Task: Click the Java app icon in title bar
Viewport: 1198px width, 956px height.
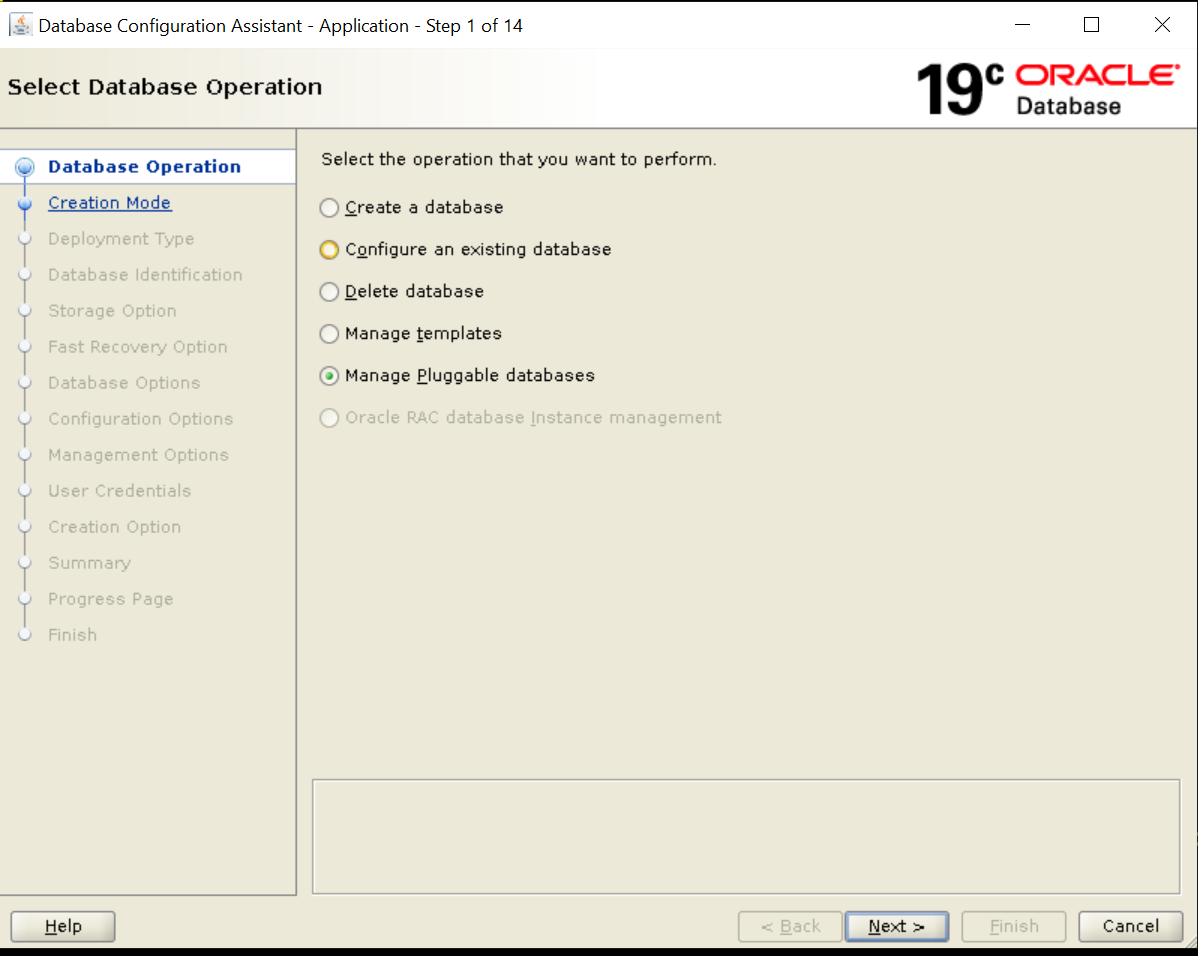Action: pyautogui.click(x=21, y=25)
